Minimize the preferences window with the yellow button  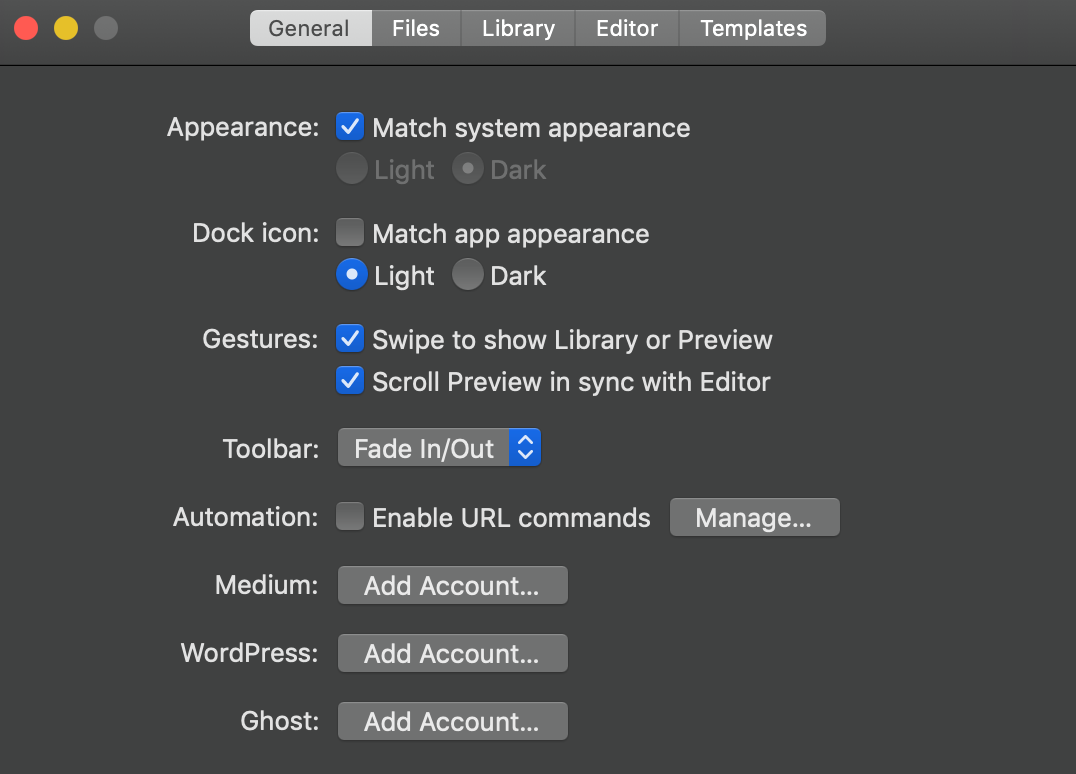66,28
